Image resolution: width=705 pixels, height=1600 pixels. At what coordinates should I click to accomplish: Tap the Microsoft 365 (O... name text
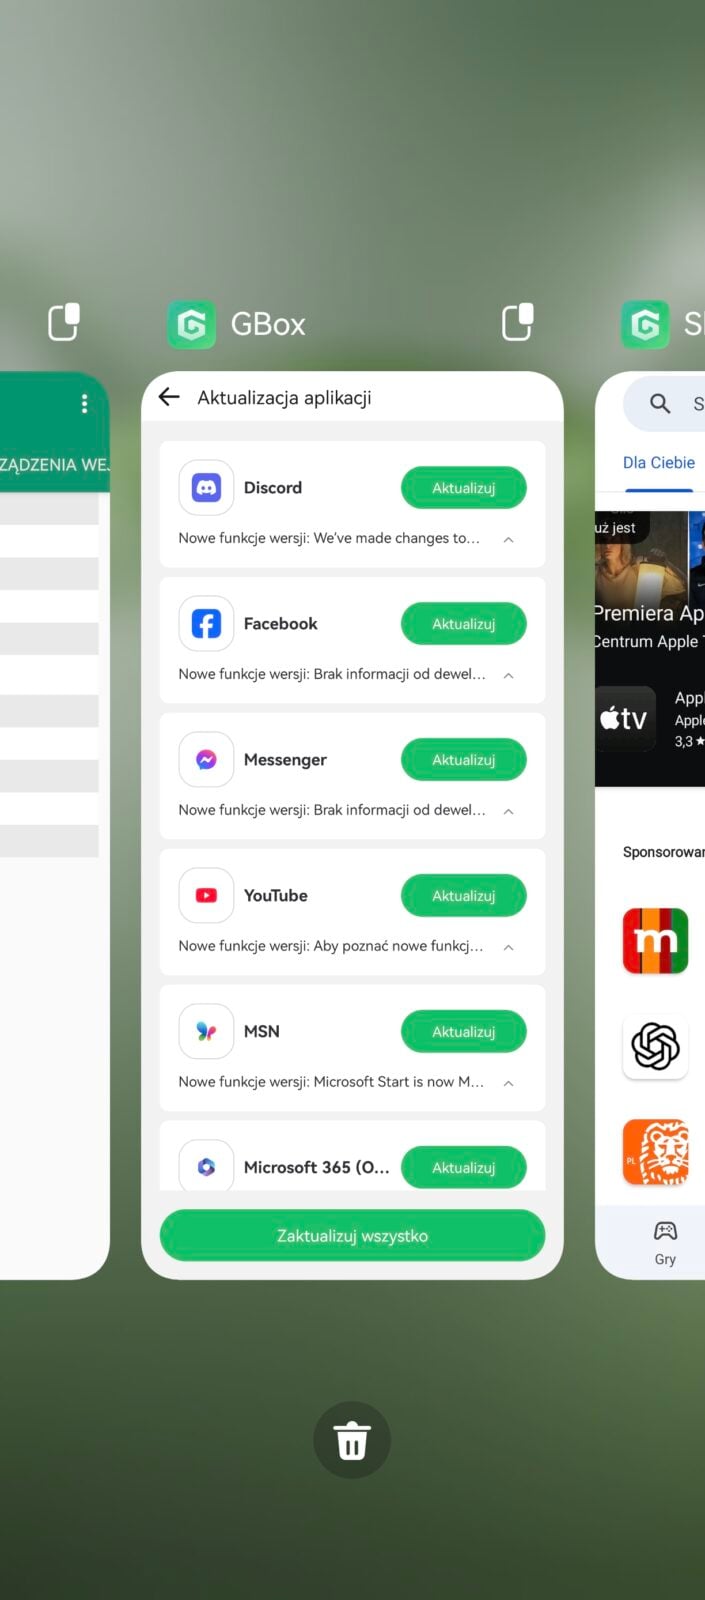tap(316, 1167)
